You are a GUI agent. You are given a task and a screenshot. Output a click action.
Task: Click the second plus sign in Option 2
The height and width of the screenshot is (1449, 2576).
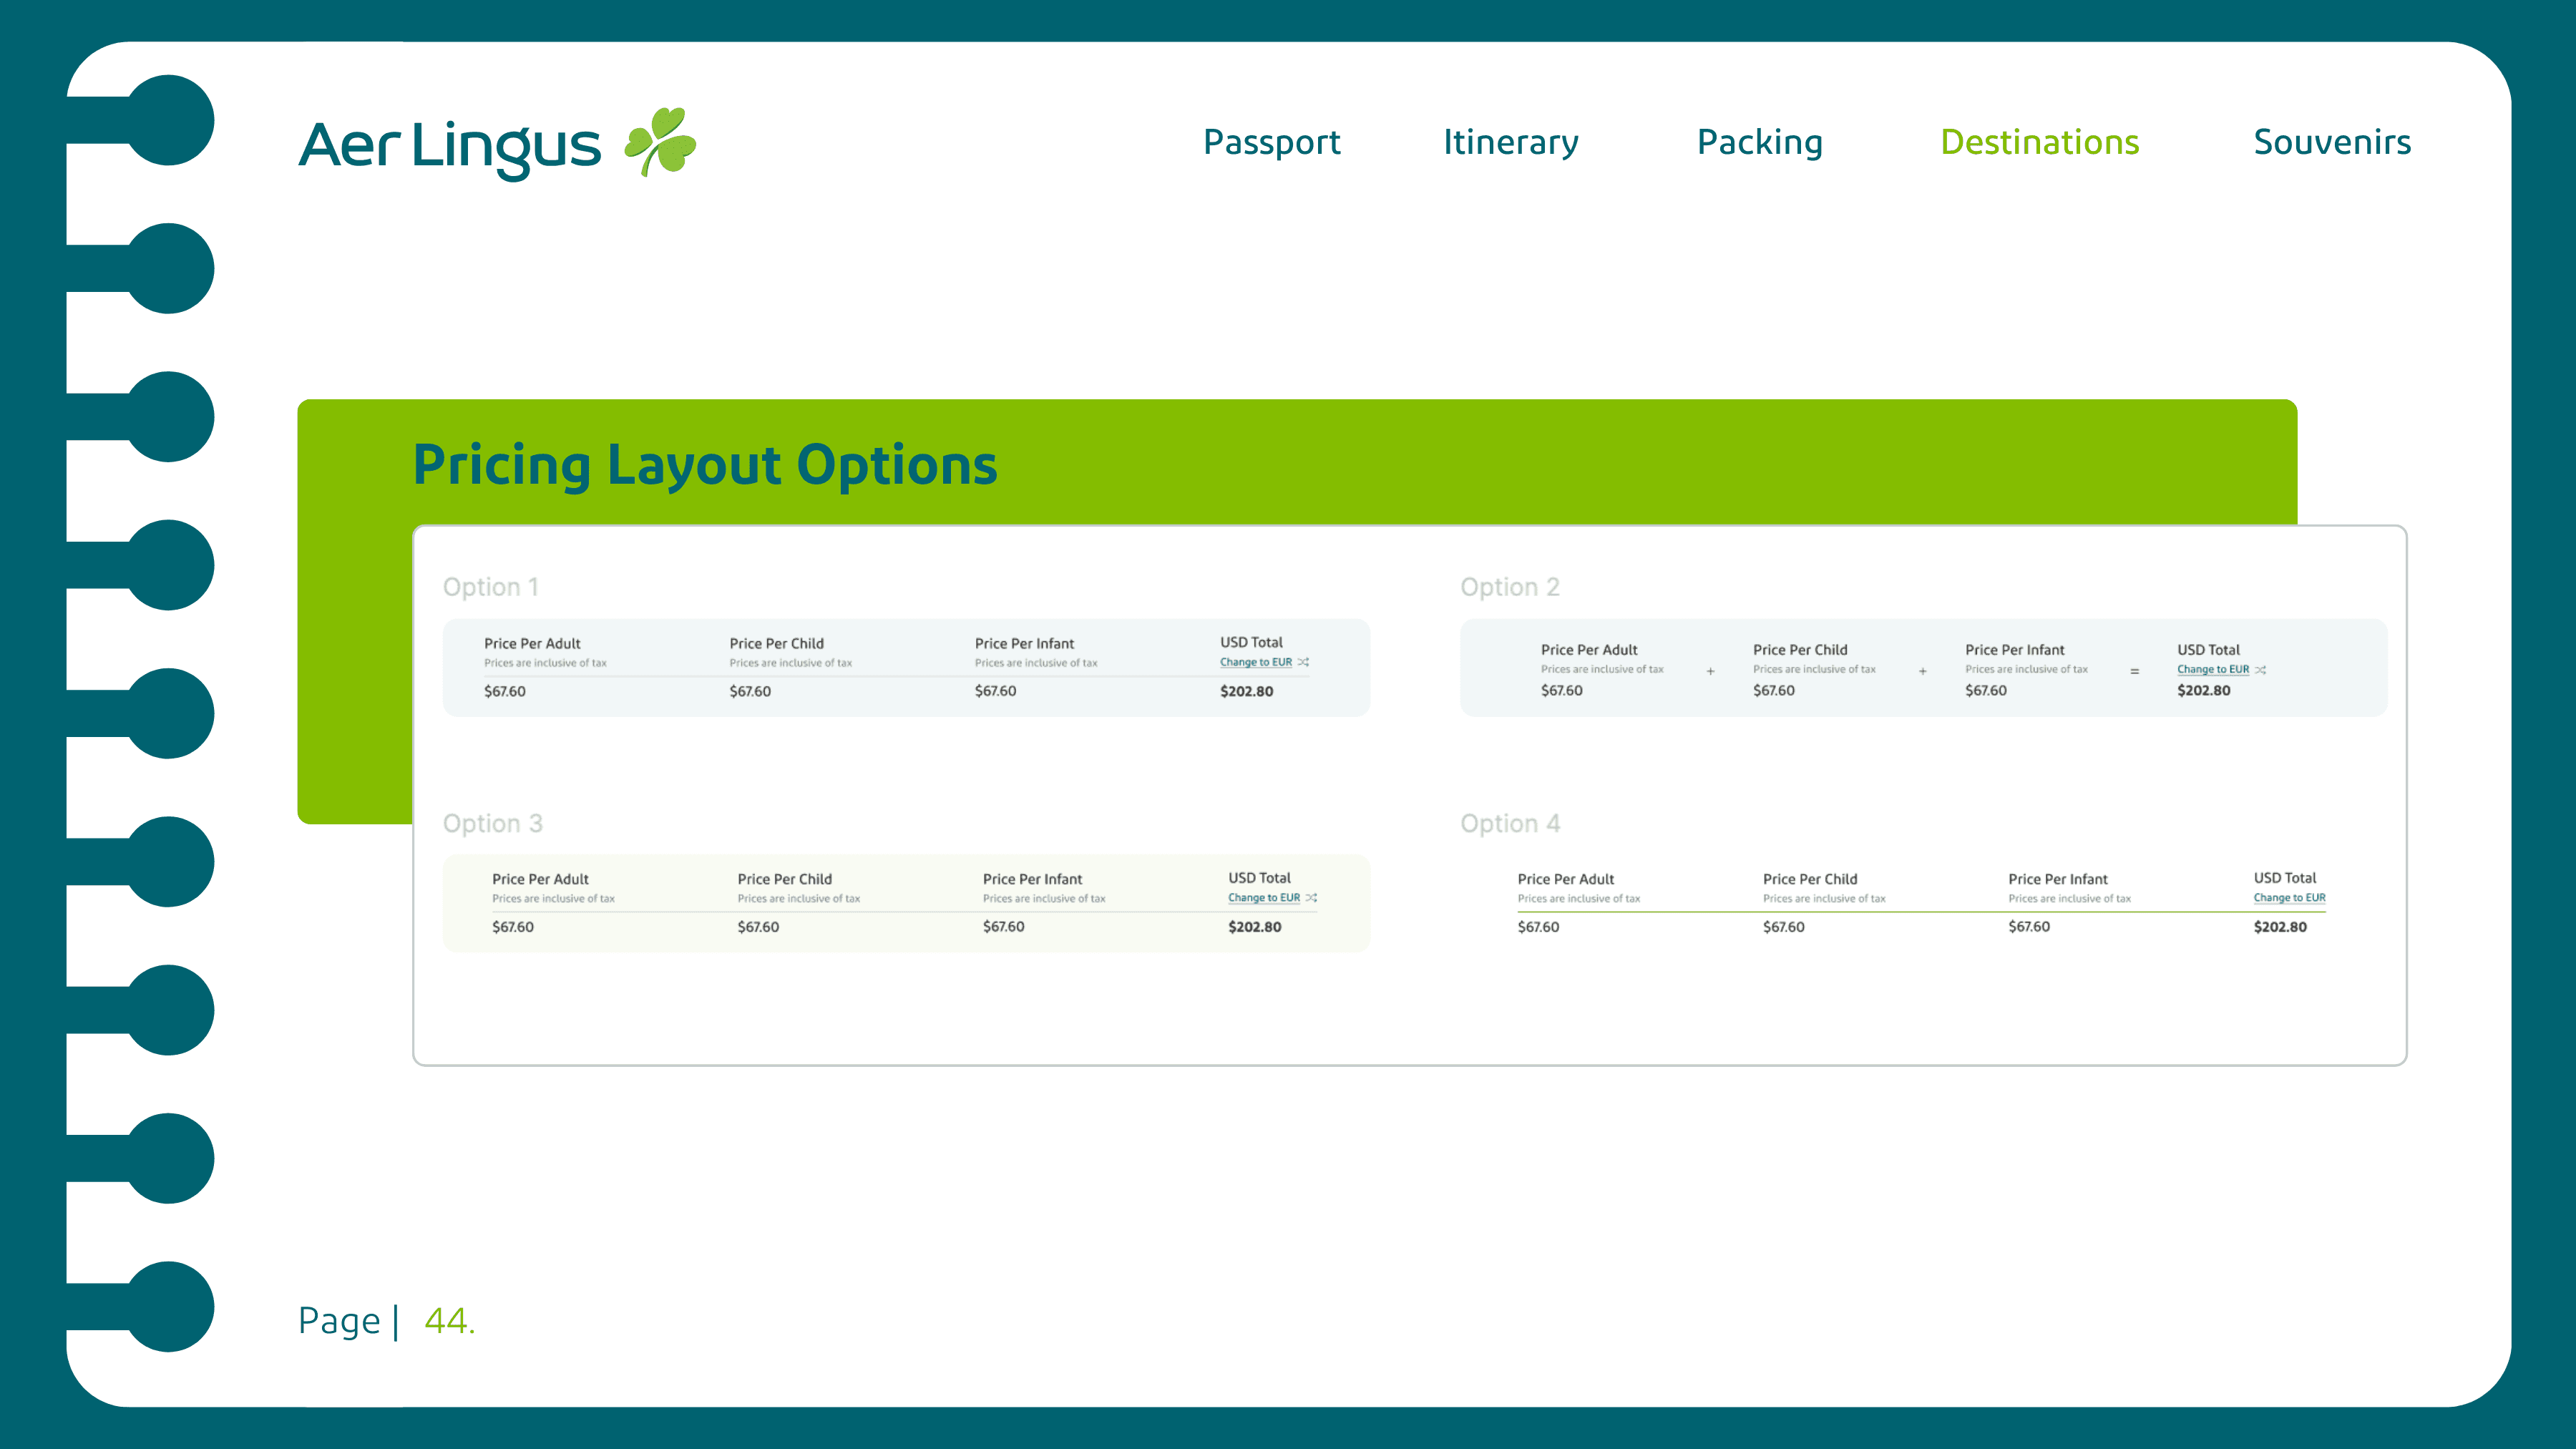(1923, 671)
